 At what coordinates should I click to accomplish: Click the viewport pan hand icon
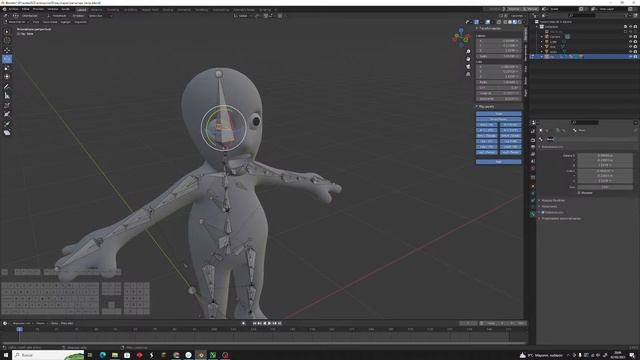(x=468, y=59)
